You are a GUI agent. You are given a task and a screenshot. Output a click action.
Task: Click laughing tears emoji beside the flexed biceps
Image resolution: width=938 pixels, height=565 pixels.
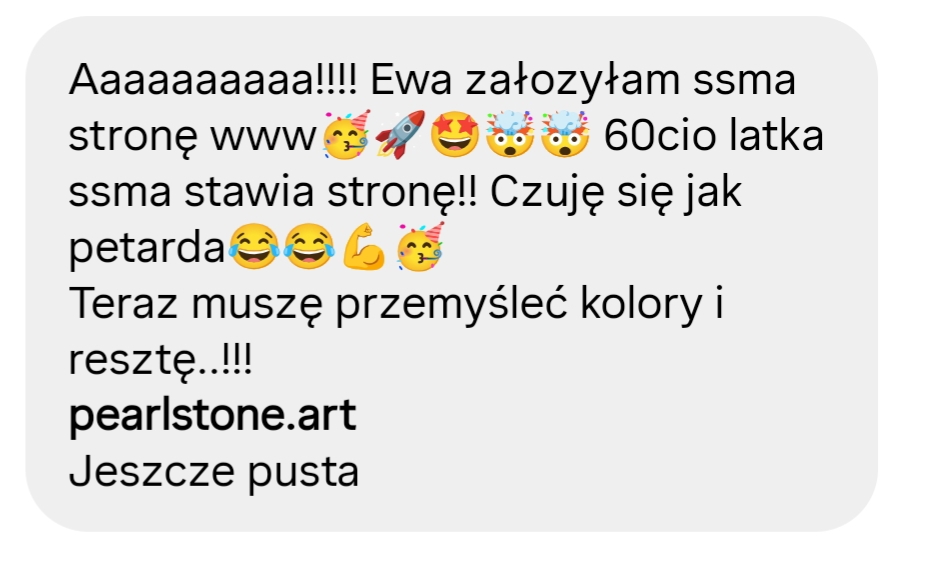tap(309, 246)
